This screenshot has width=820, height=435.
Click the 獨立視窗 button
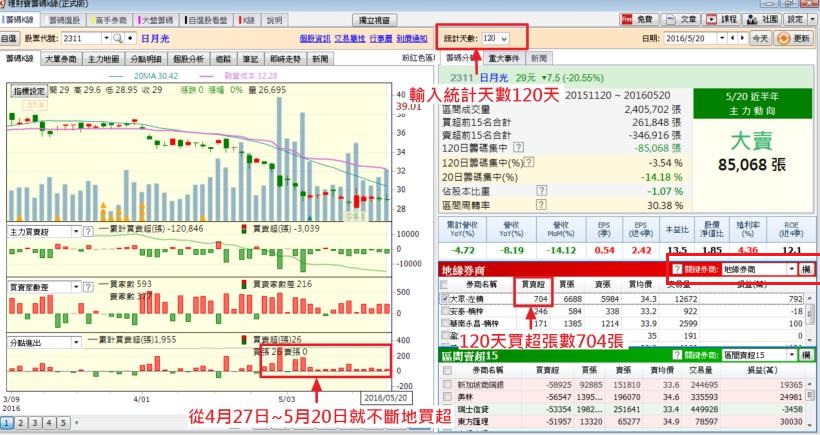click(373, 20)
